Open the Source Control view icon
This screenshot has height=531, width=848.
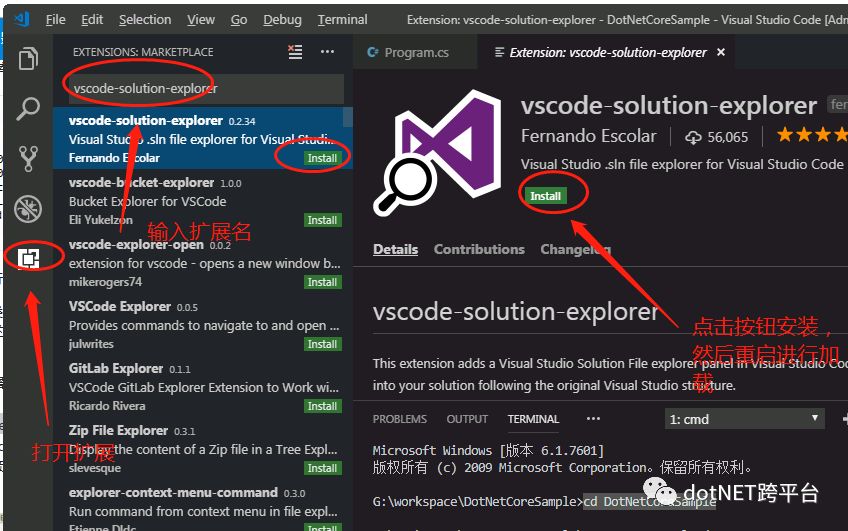coord(28,158)
